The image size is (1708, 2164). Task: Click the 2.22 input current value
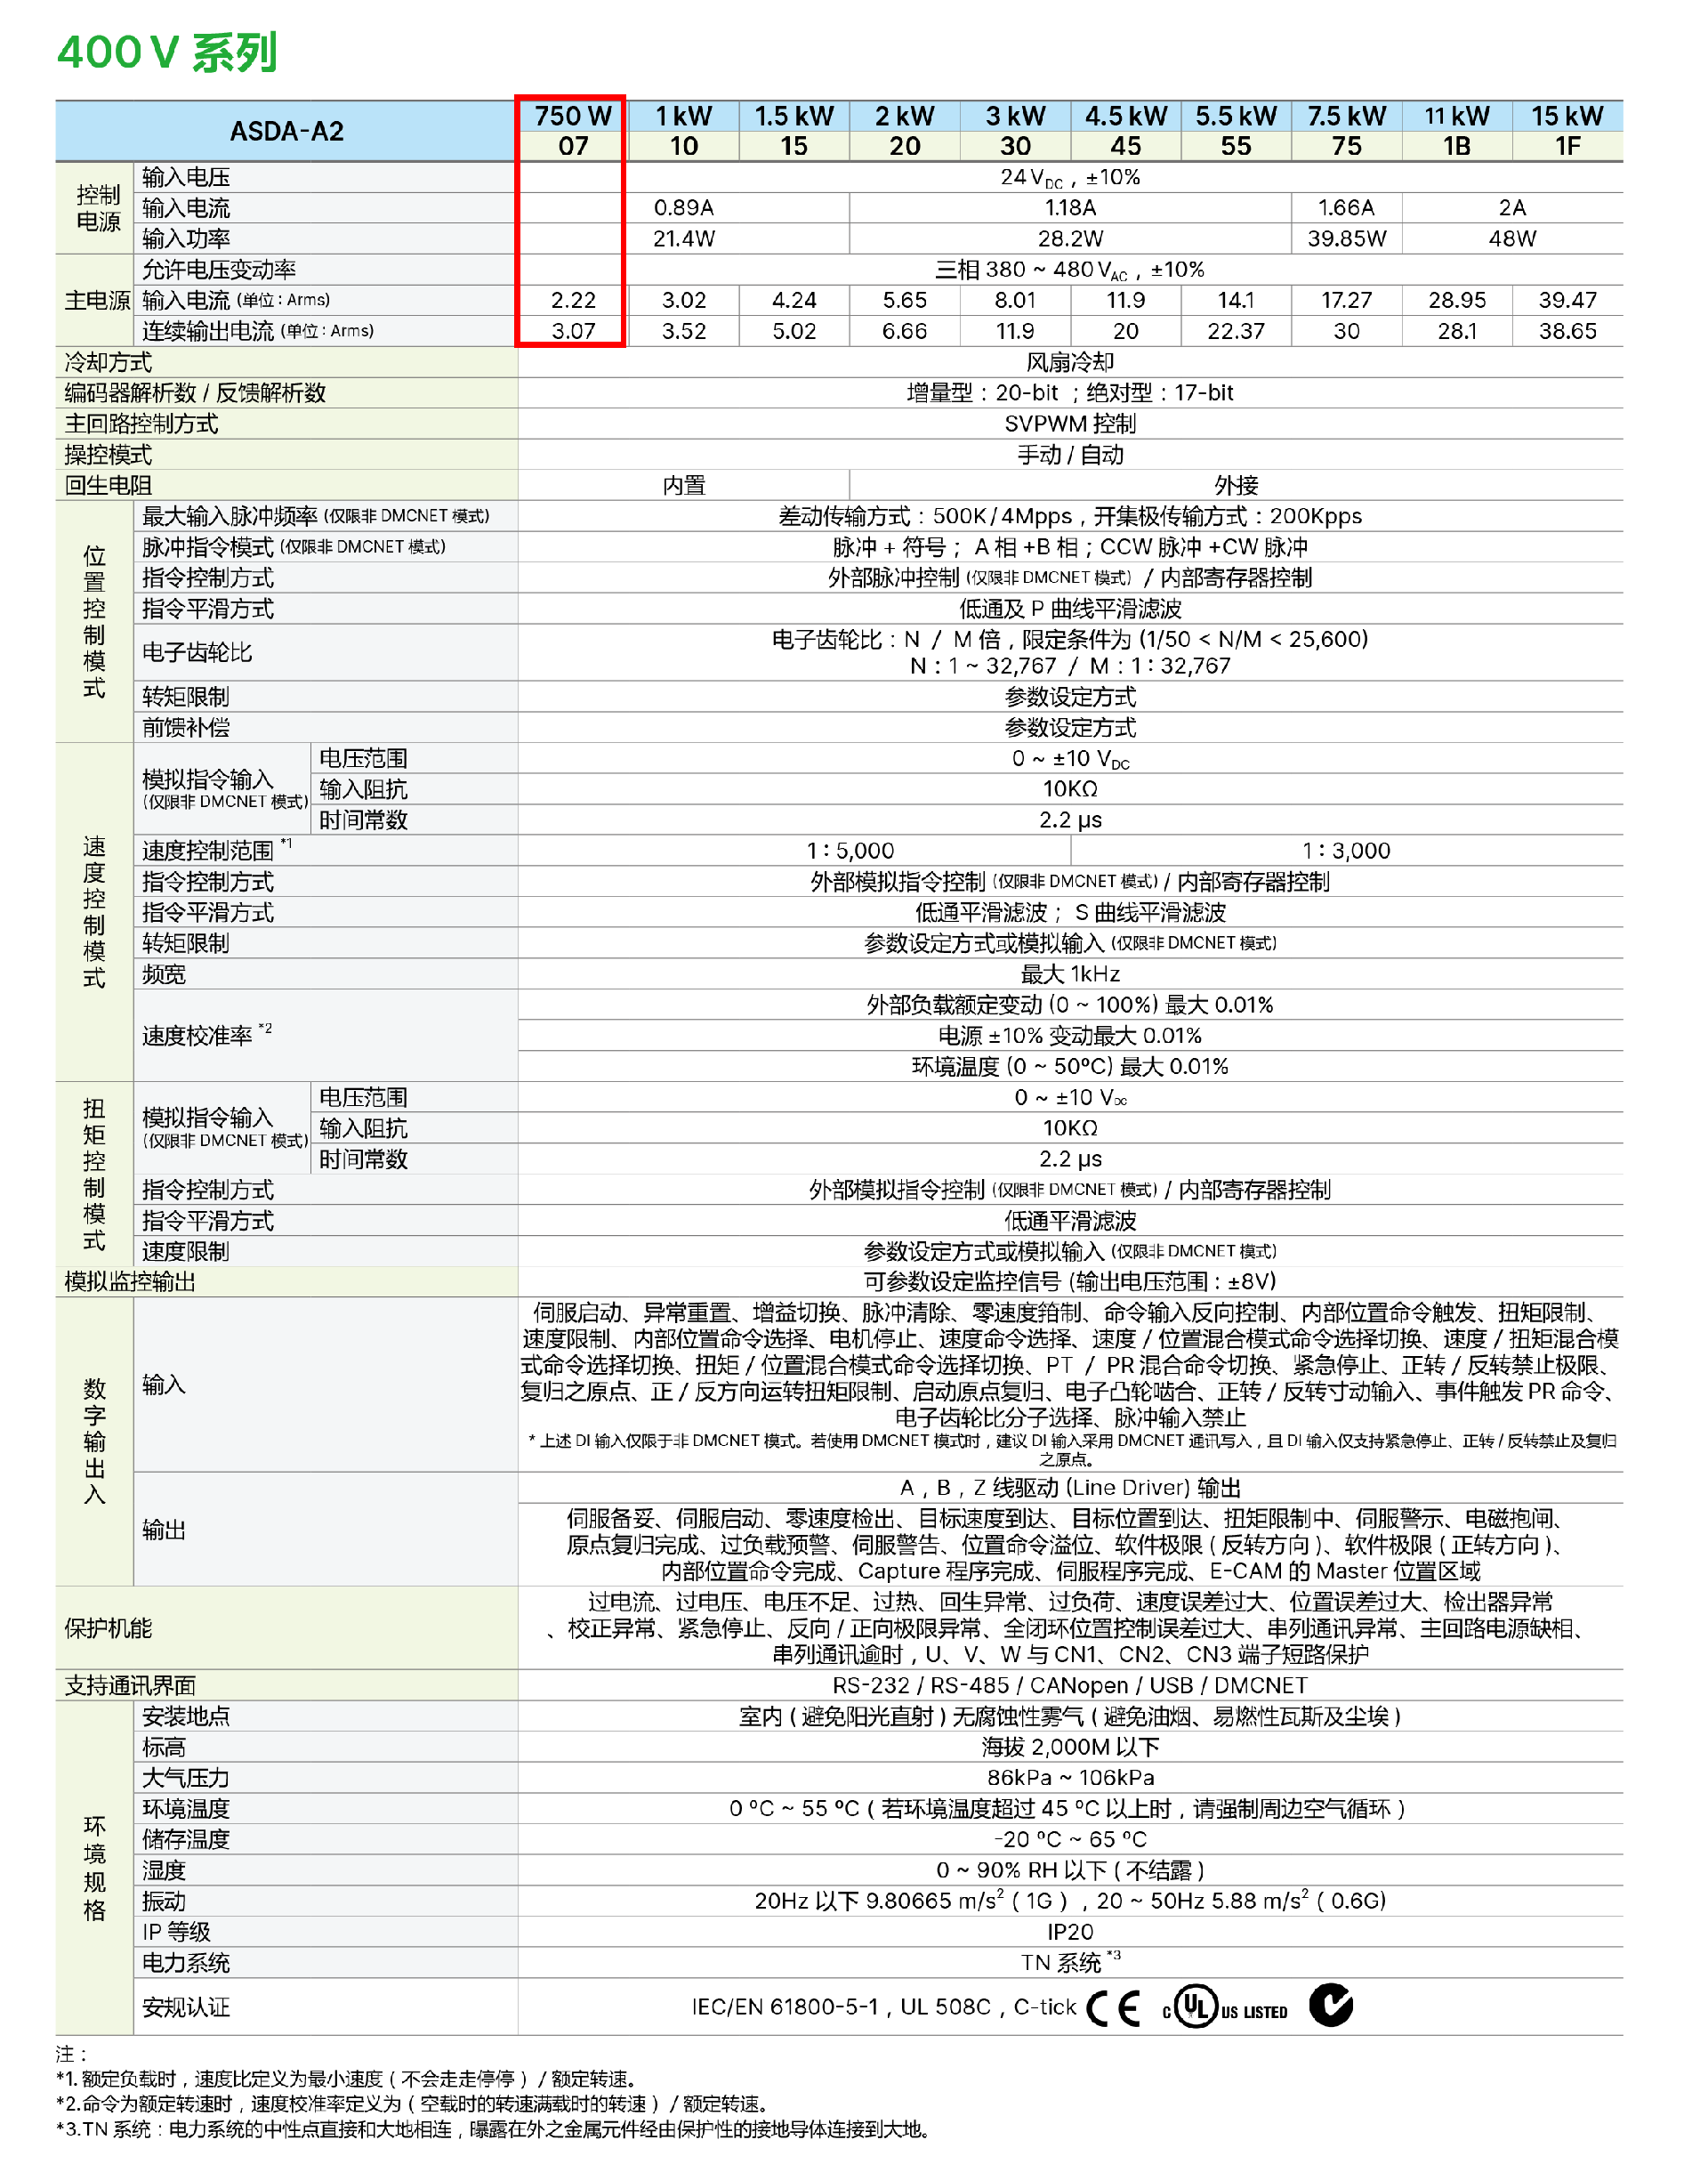pyautogui.click(x=572, y=300)
